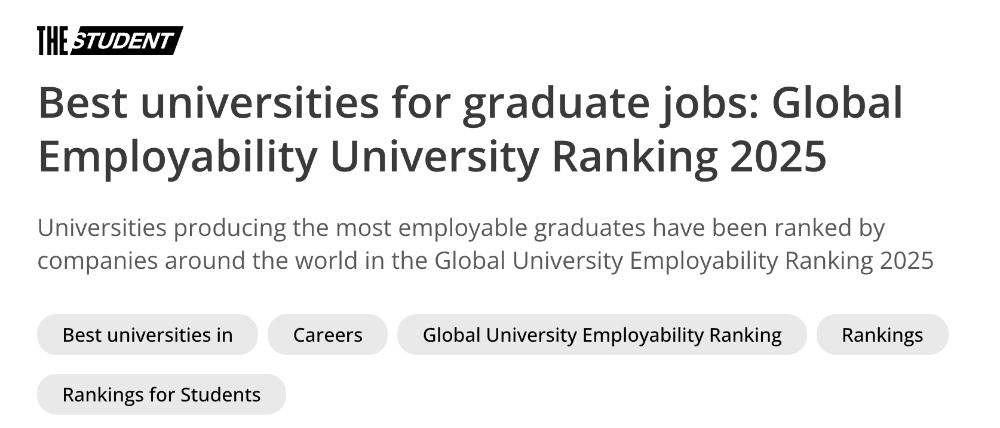1000x428 pixels.
Task: Choose the Rankings tag pill
Action: pos(882,335)
